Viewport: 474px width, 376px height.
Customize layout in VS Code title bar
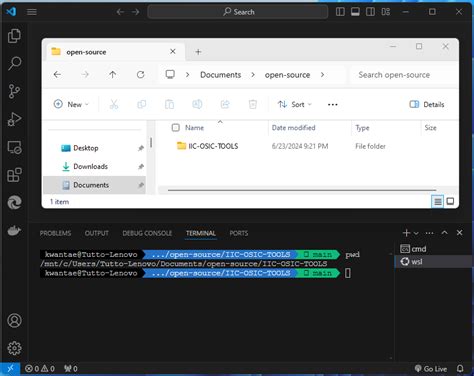(x=386, y=12)
